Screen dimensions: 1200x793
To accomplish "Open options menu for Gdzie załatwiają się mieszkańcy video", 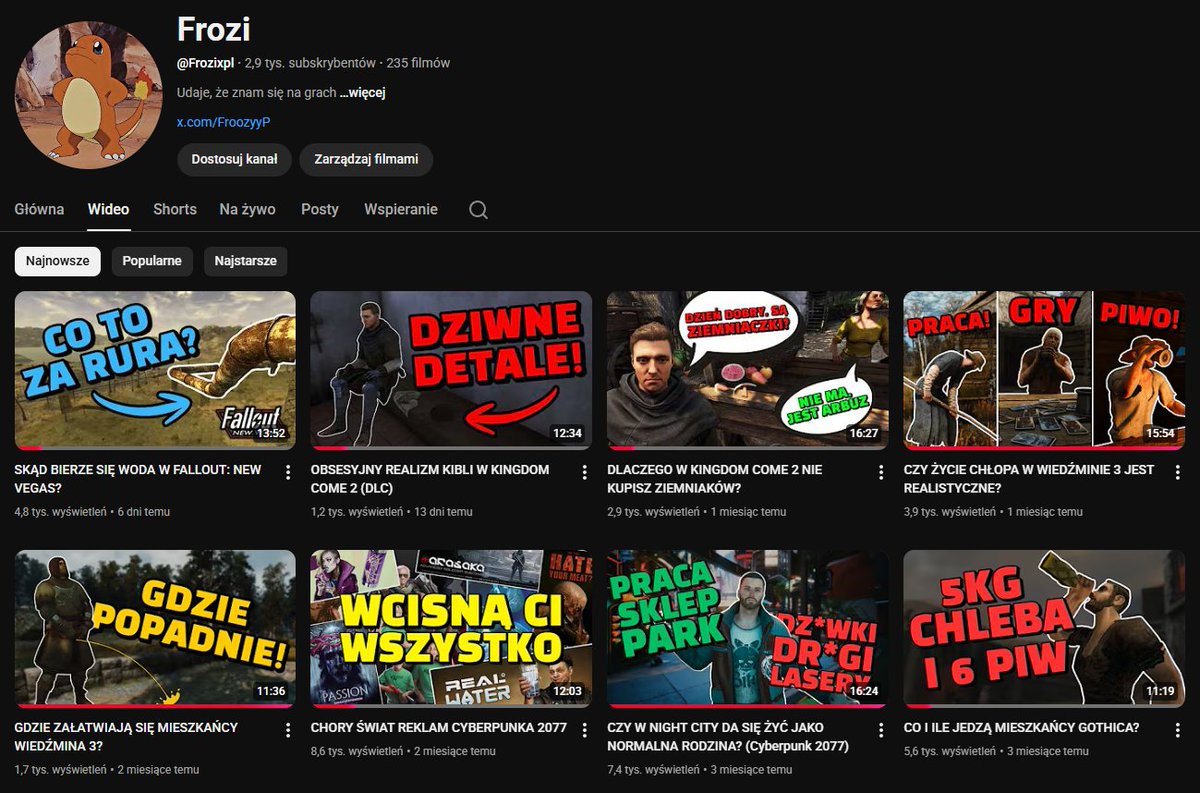I will 288,730.
